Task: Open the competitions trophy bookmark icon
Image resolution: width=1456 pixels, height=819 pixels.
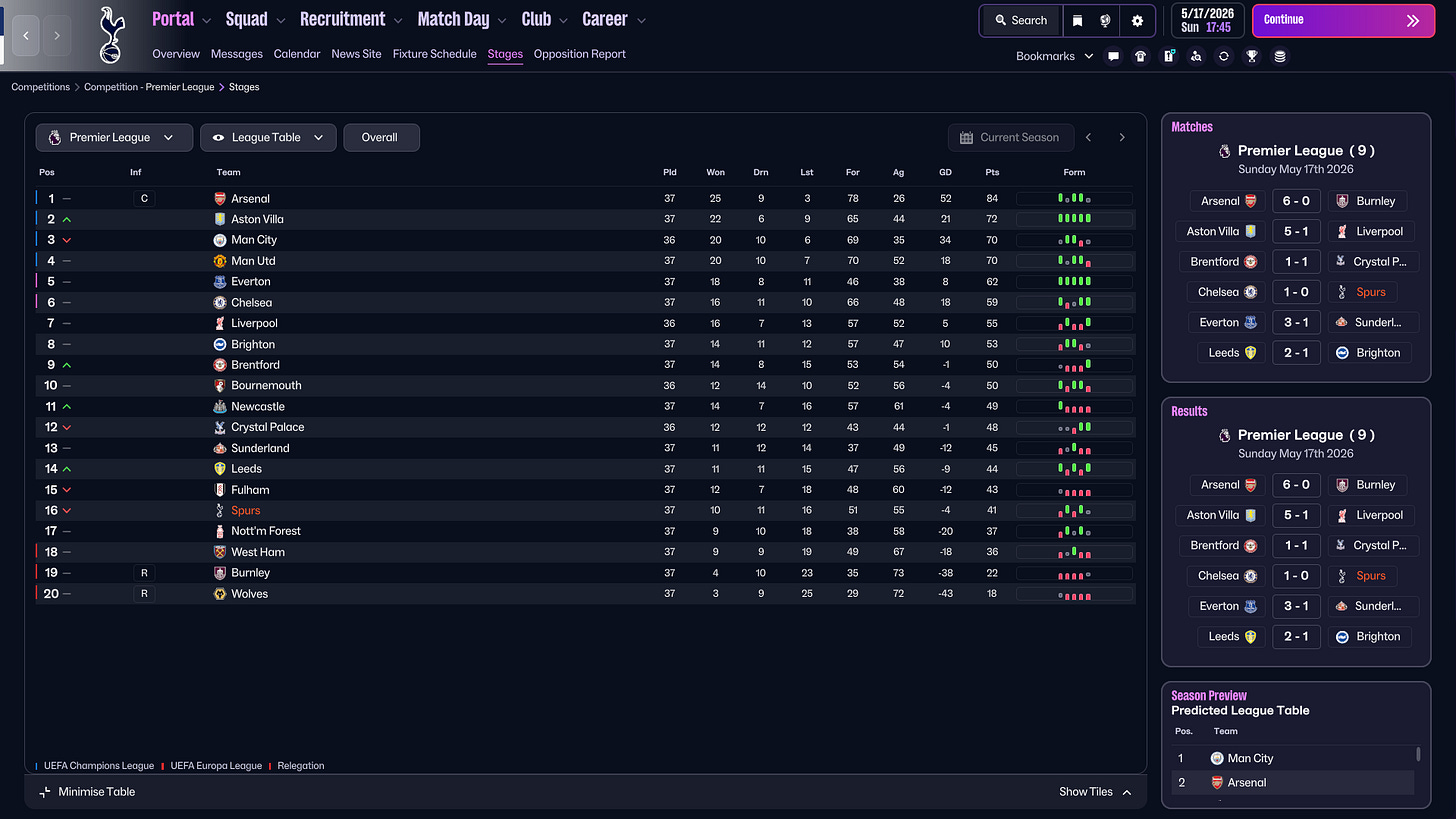Action: pyautogui.click(x=1252, y=56)
